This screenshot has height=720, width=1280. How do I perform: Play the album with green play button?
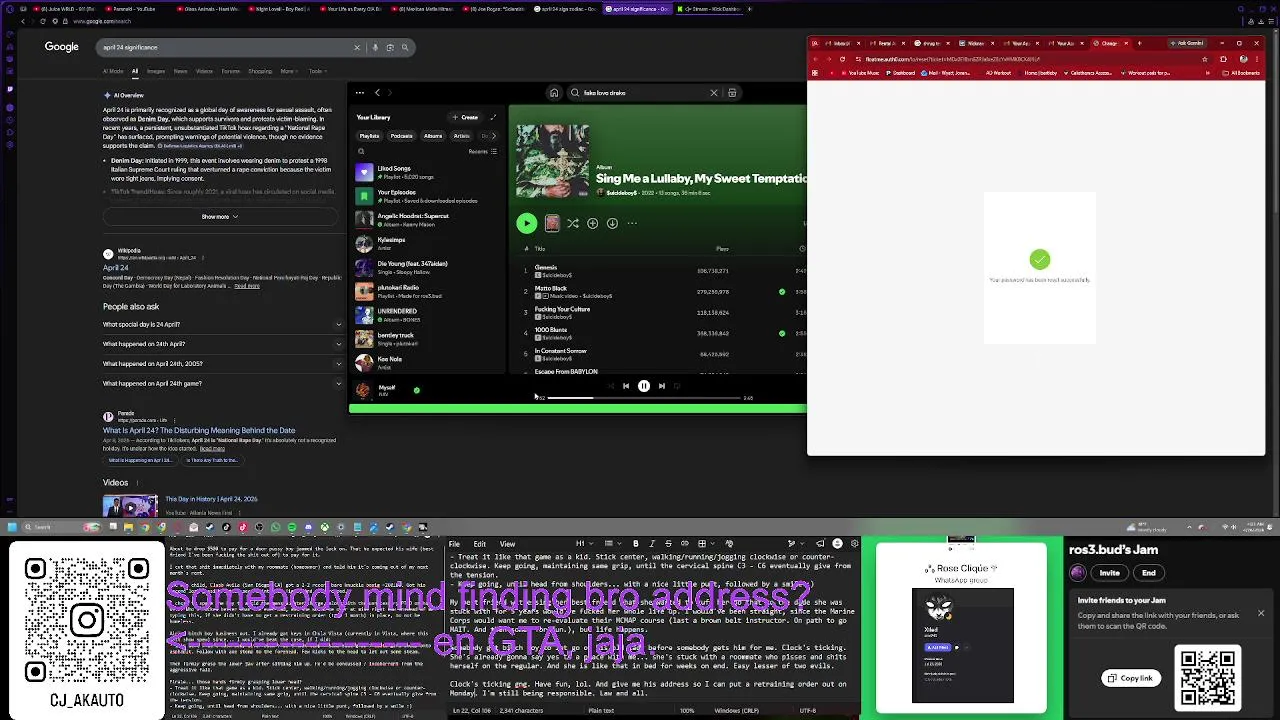click(526, 223)
